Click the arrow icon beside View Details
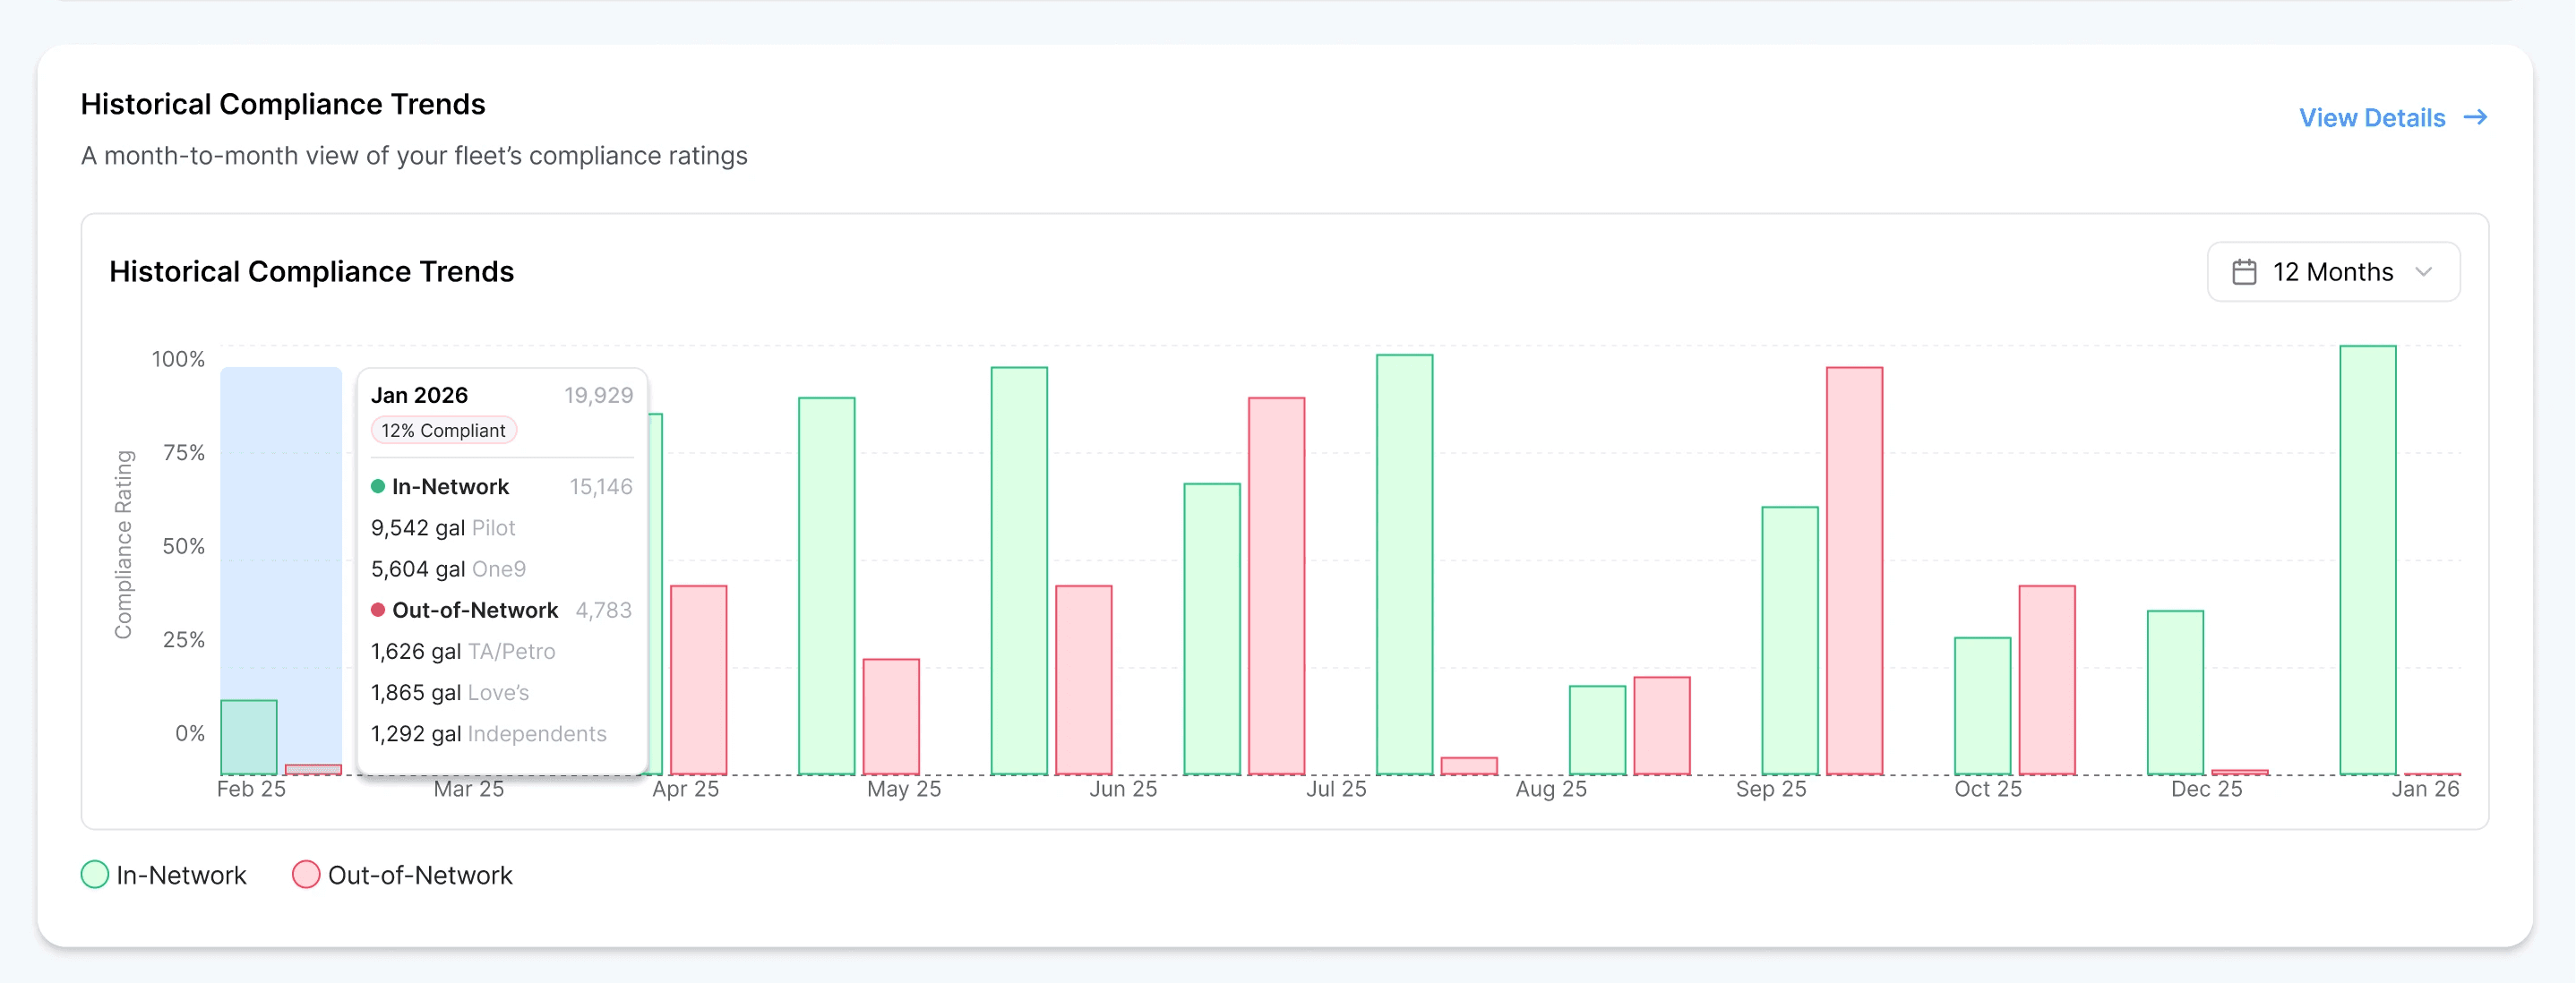The width and height of the screenshot is (2576, 983). [x=2475, y=118]
